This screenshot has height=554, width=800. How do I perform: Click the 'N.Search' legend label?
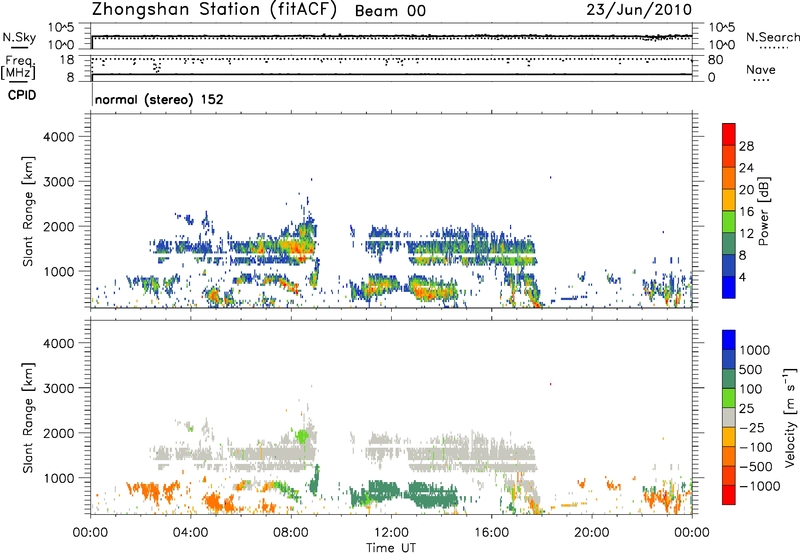[772, 37]
